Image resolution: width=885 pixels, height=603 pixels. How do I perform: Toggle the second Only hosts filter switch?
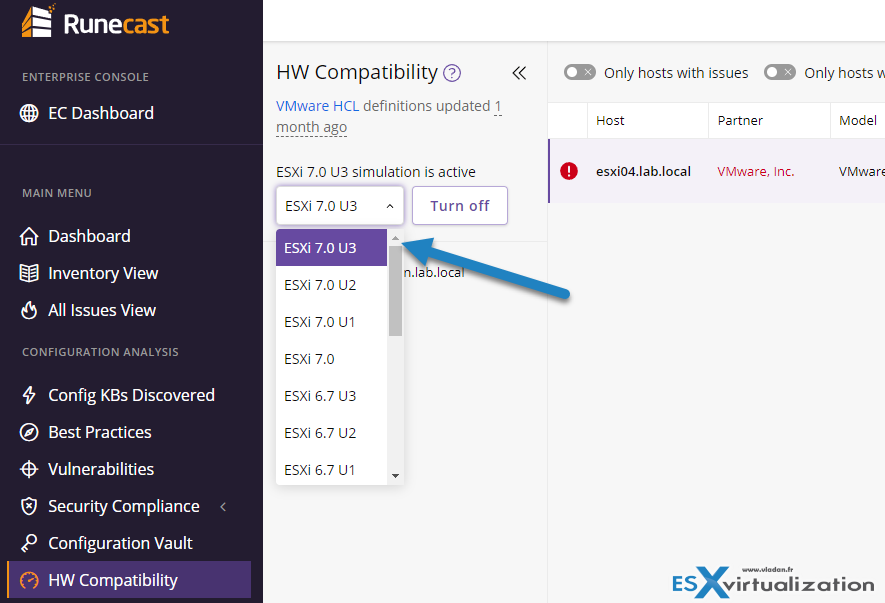click(x=779, y=72)
